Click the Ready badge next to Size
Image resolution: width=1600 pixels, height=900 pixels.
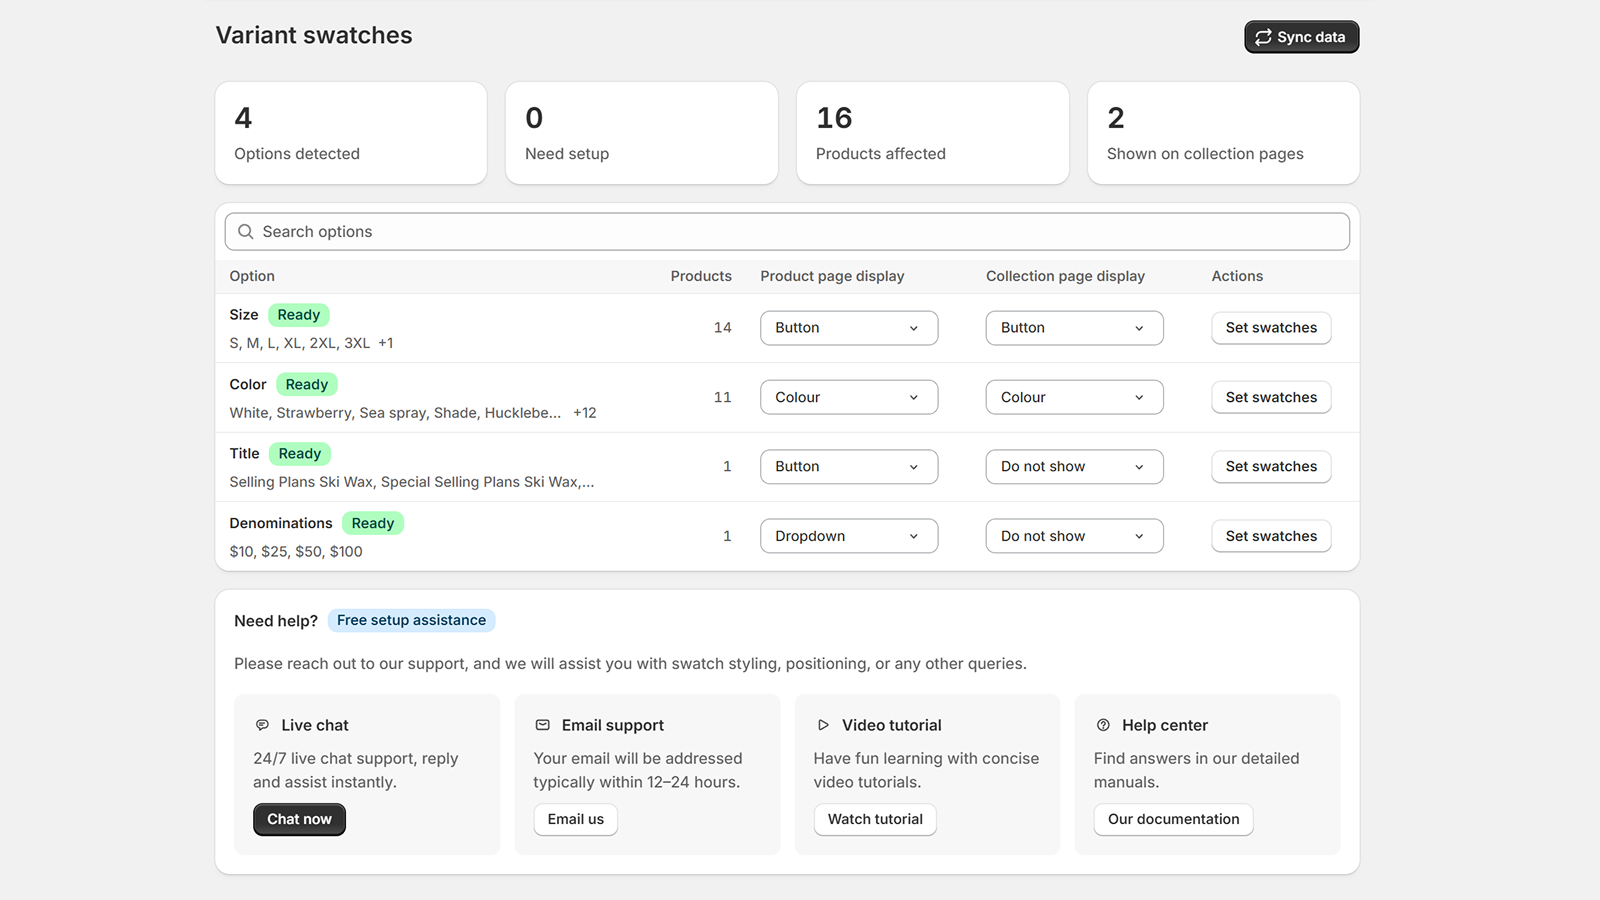tap(299, 315)
